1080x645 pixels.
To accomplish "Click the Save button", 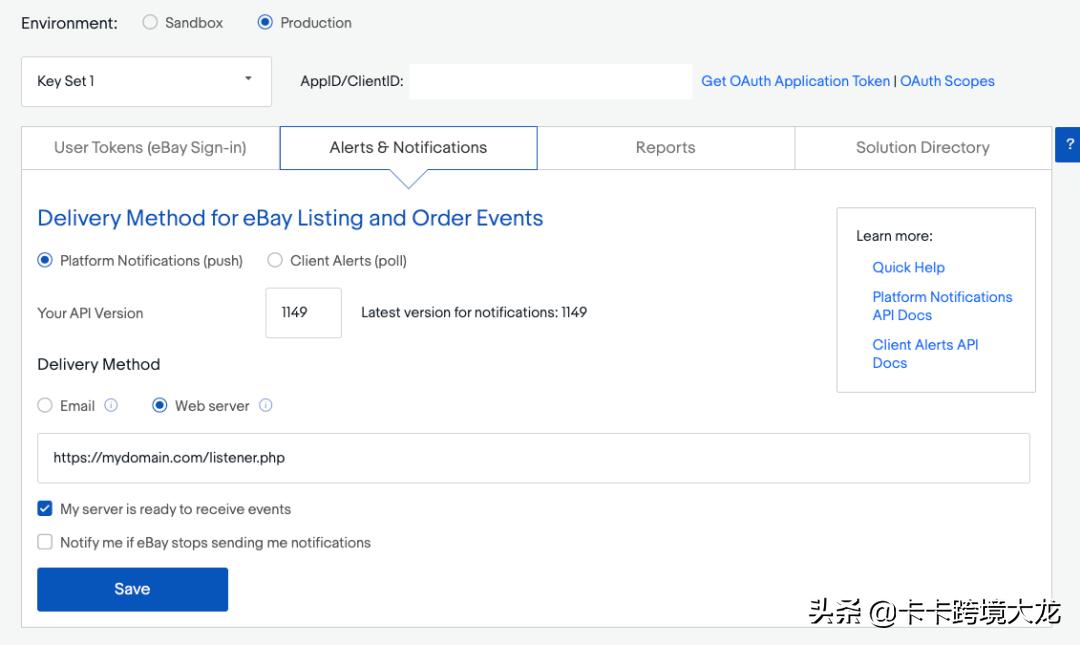I will pos(132,589).
